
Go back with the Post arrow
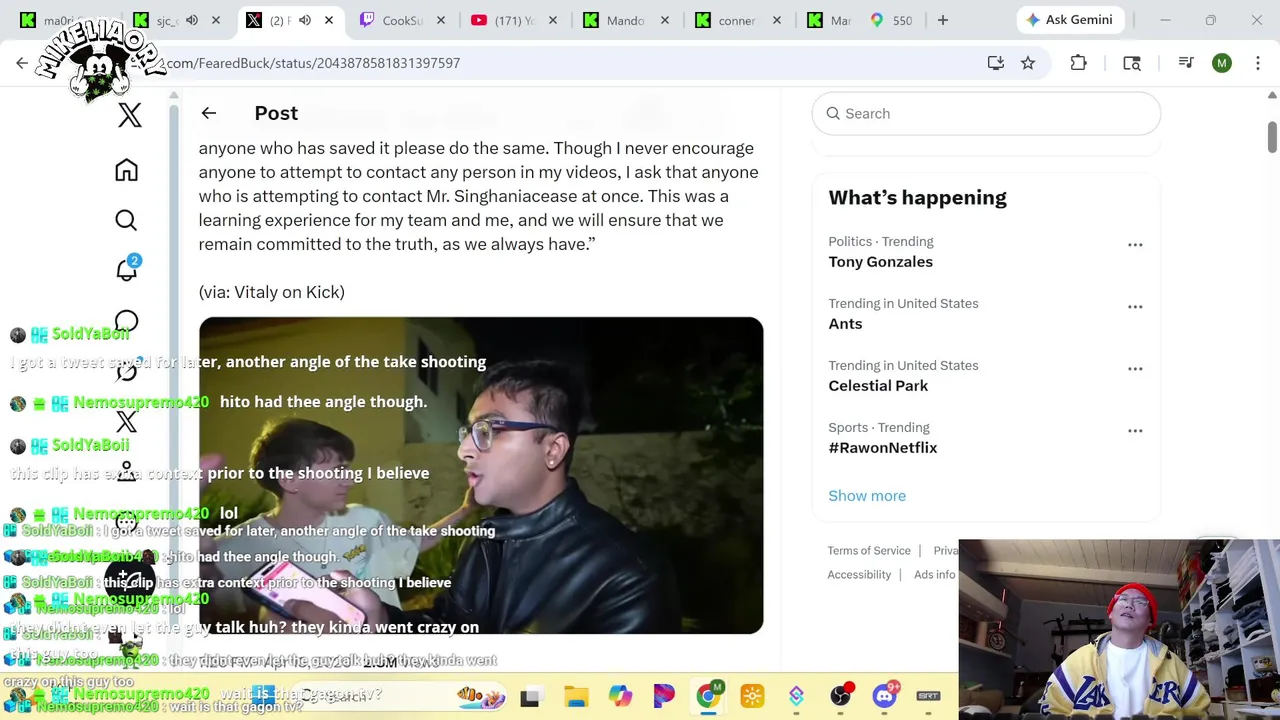208,113
